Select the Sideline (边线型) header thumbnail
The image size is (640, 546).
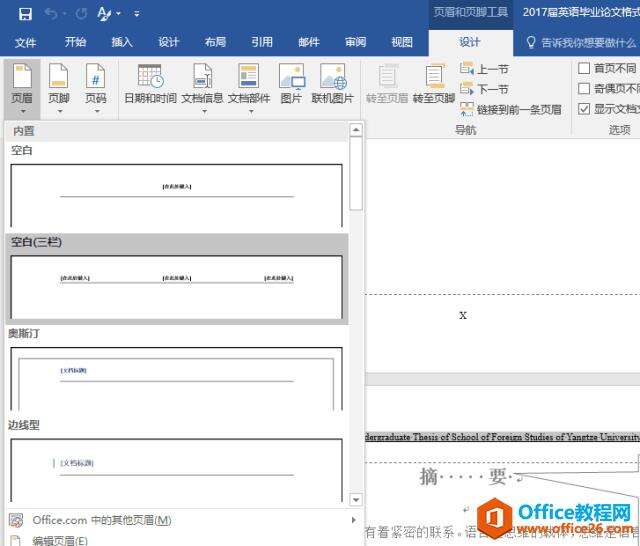pyautogui.click(x=176, y=470)
